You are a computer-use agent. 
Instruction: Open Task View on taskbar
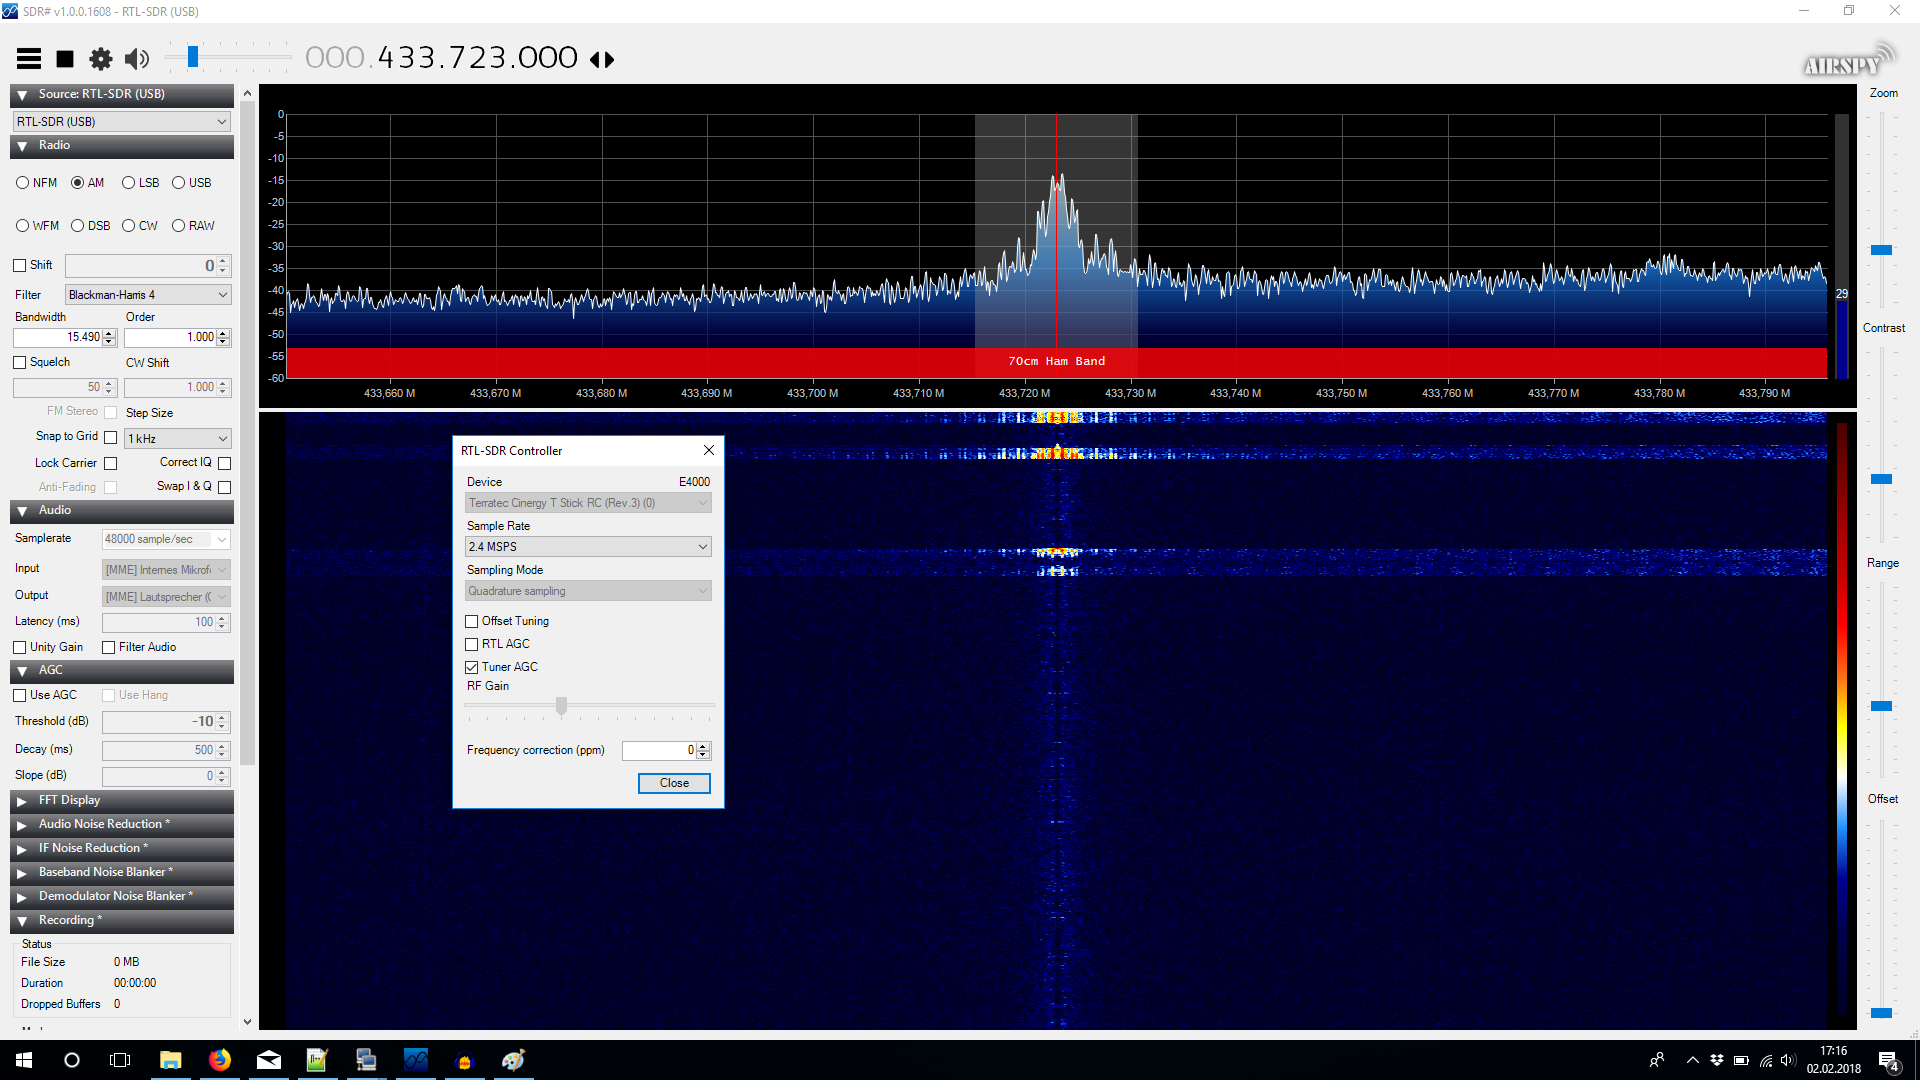120,1060
